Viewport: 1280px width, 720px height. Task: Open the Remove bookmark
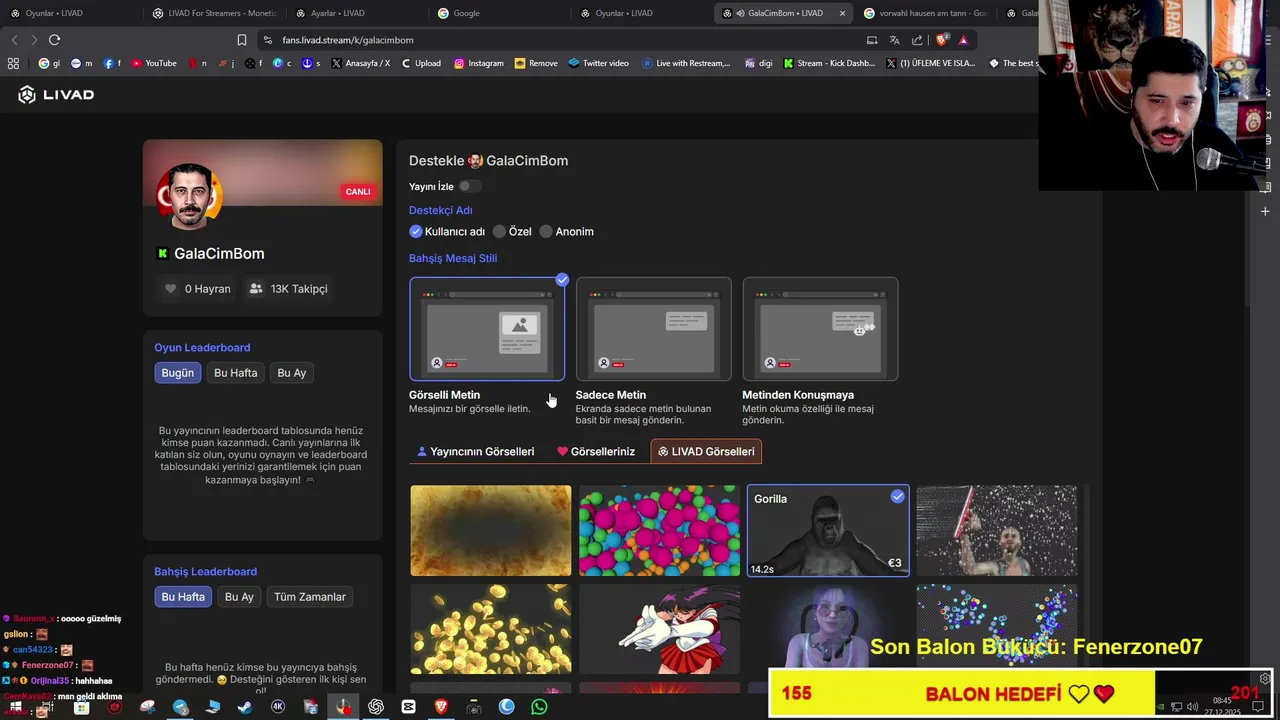pos(536,63)
